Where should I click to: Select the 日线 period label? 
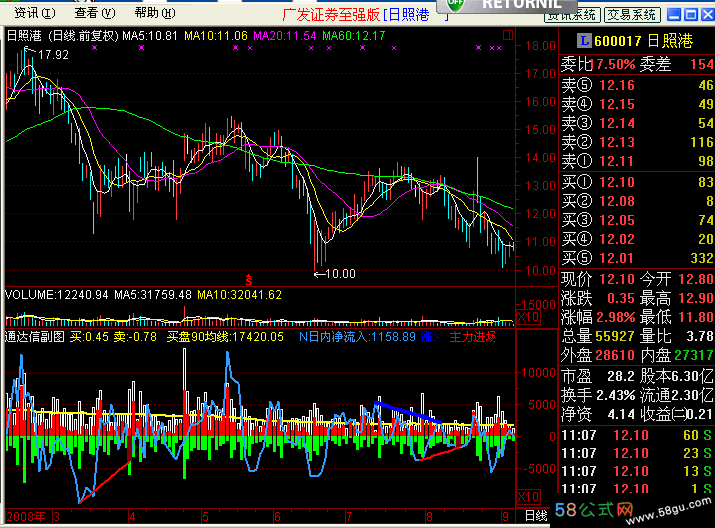[x=536, y=516]
